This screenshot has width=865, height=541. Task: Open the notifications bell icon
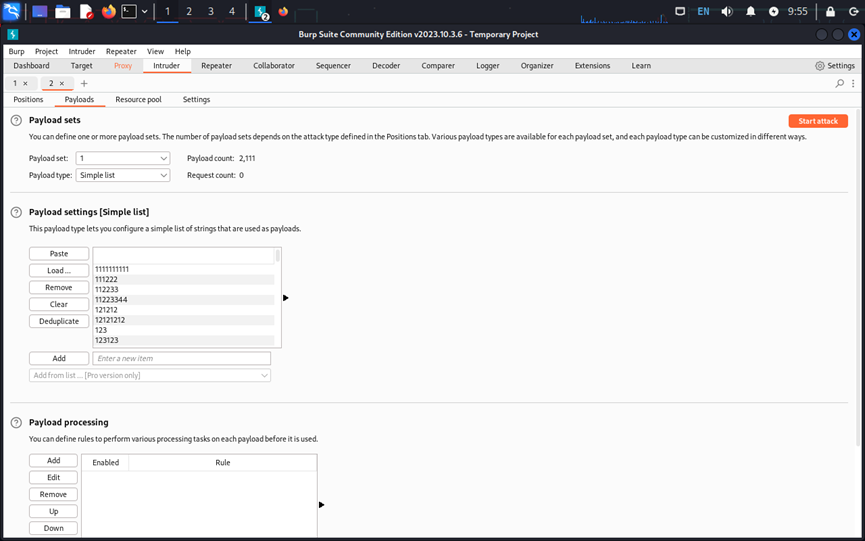(750, 11)
